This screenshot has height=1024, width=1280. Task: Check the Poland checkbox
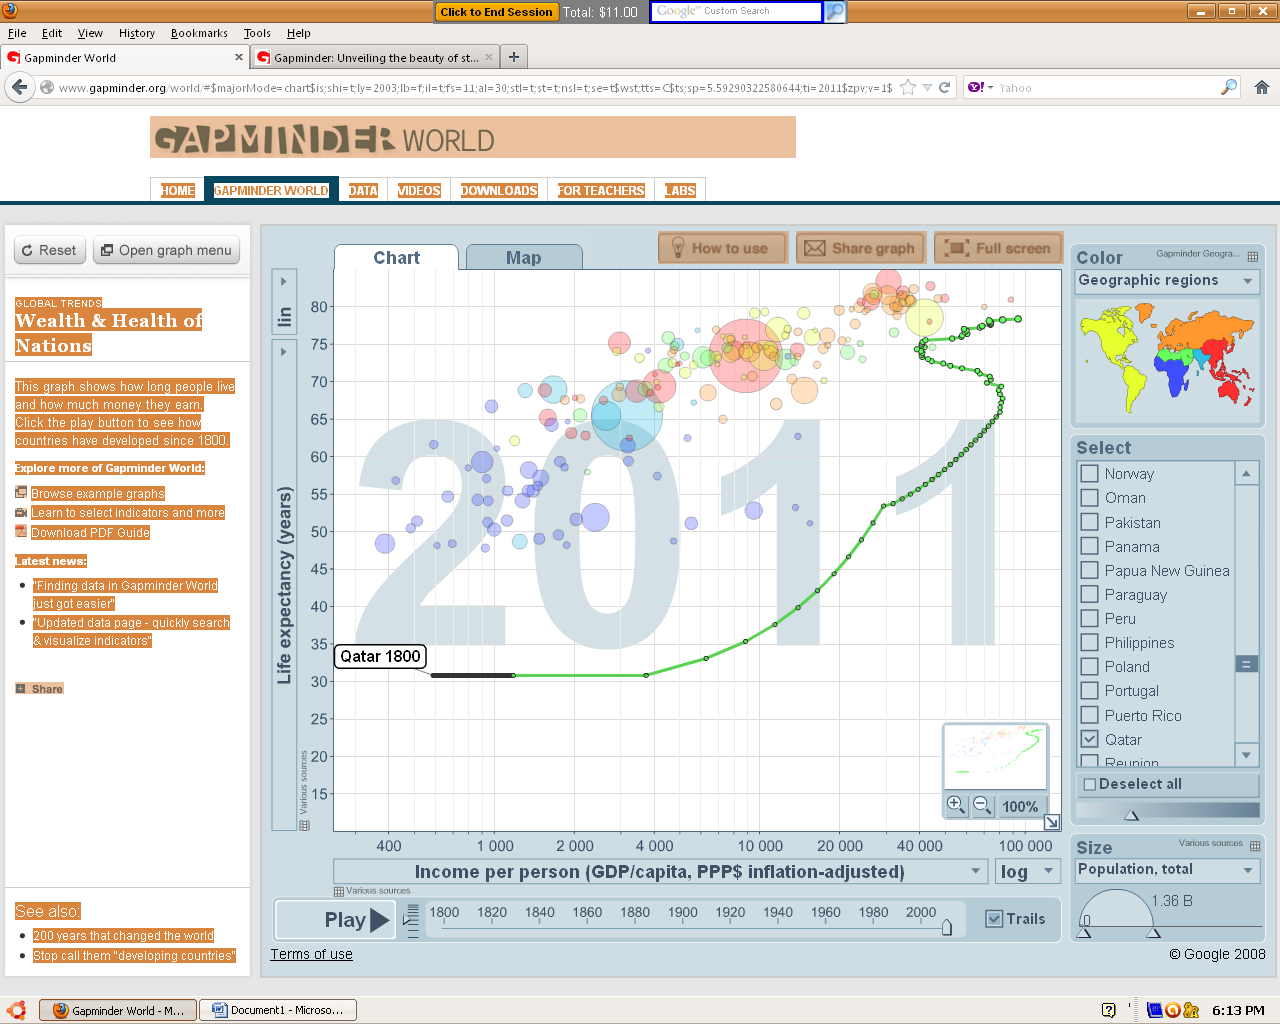coord(1090,666)
